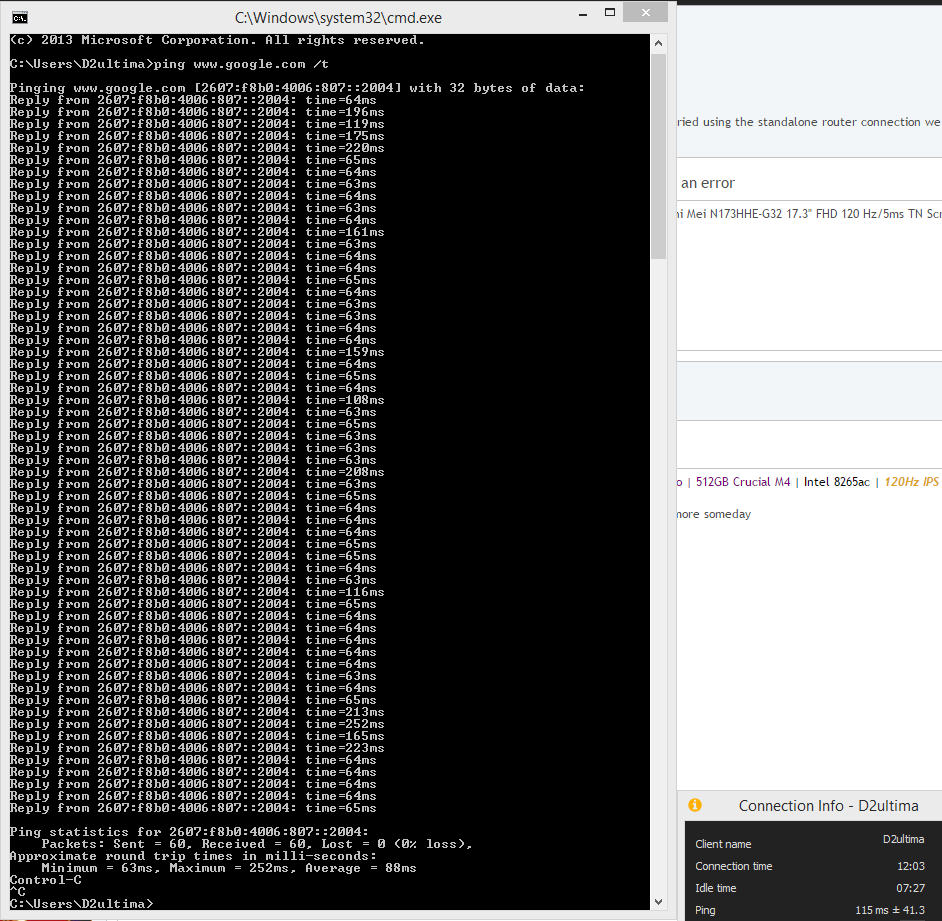The height and width of the screenshot is (921, 942).
Task: Click the 'an error' heading in the browser
Action: 708,183
